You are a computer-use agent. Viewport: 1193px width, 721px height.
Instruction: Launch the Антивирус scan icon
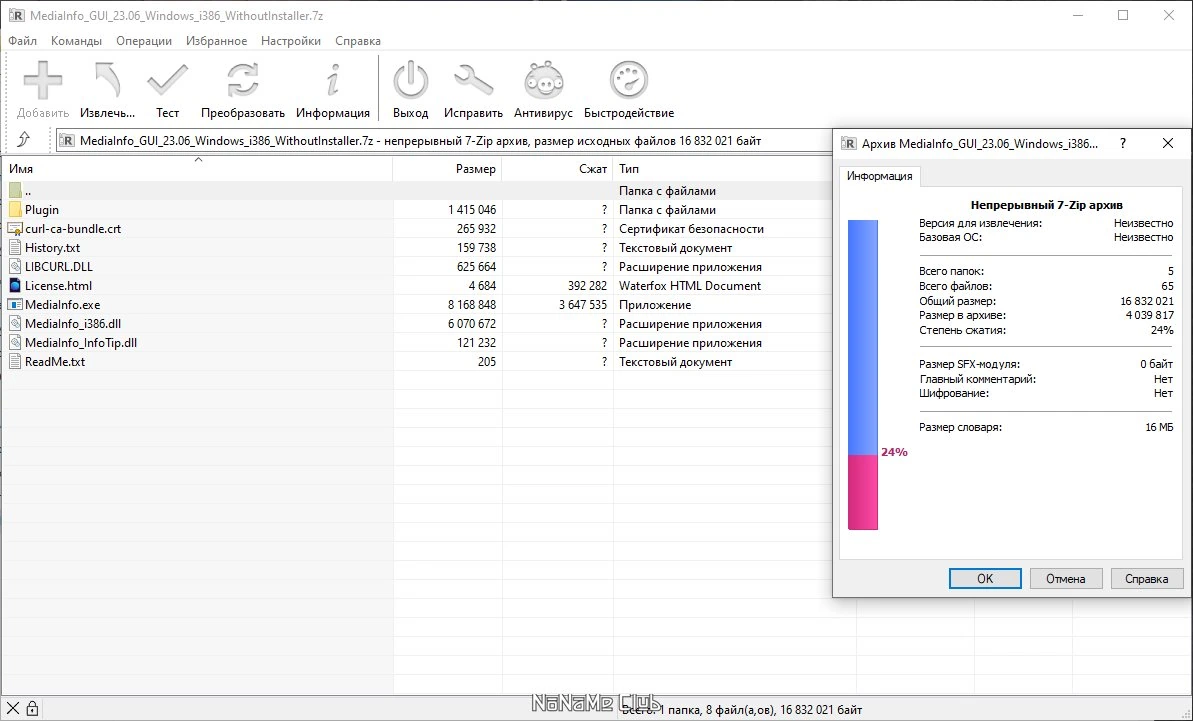[543, 81]
